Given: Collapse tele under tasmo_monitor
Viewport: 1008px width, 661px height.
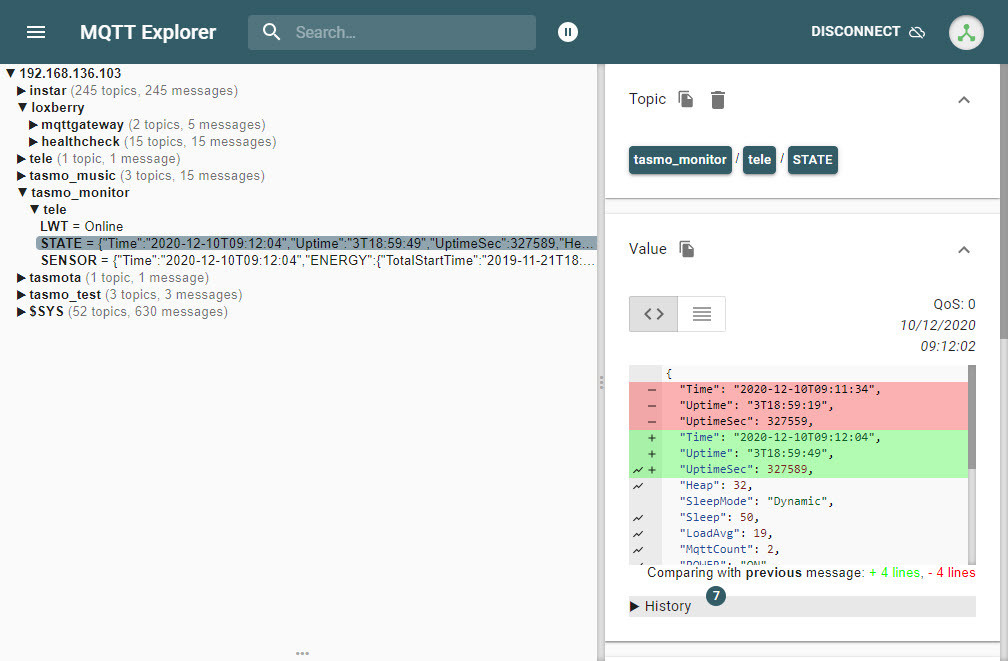Looking at the screenshot, I should point(35,210).
